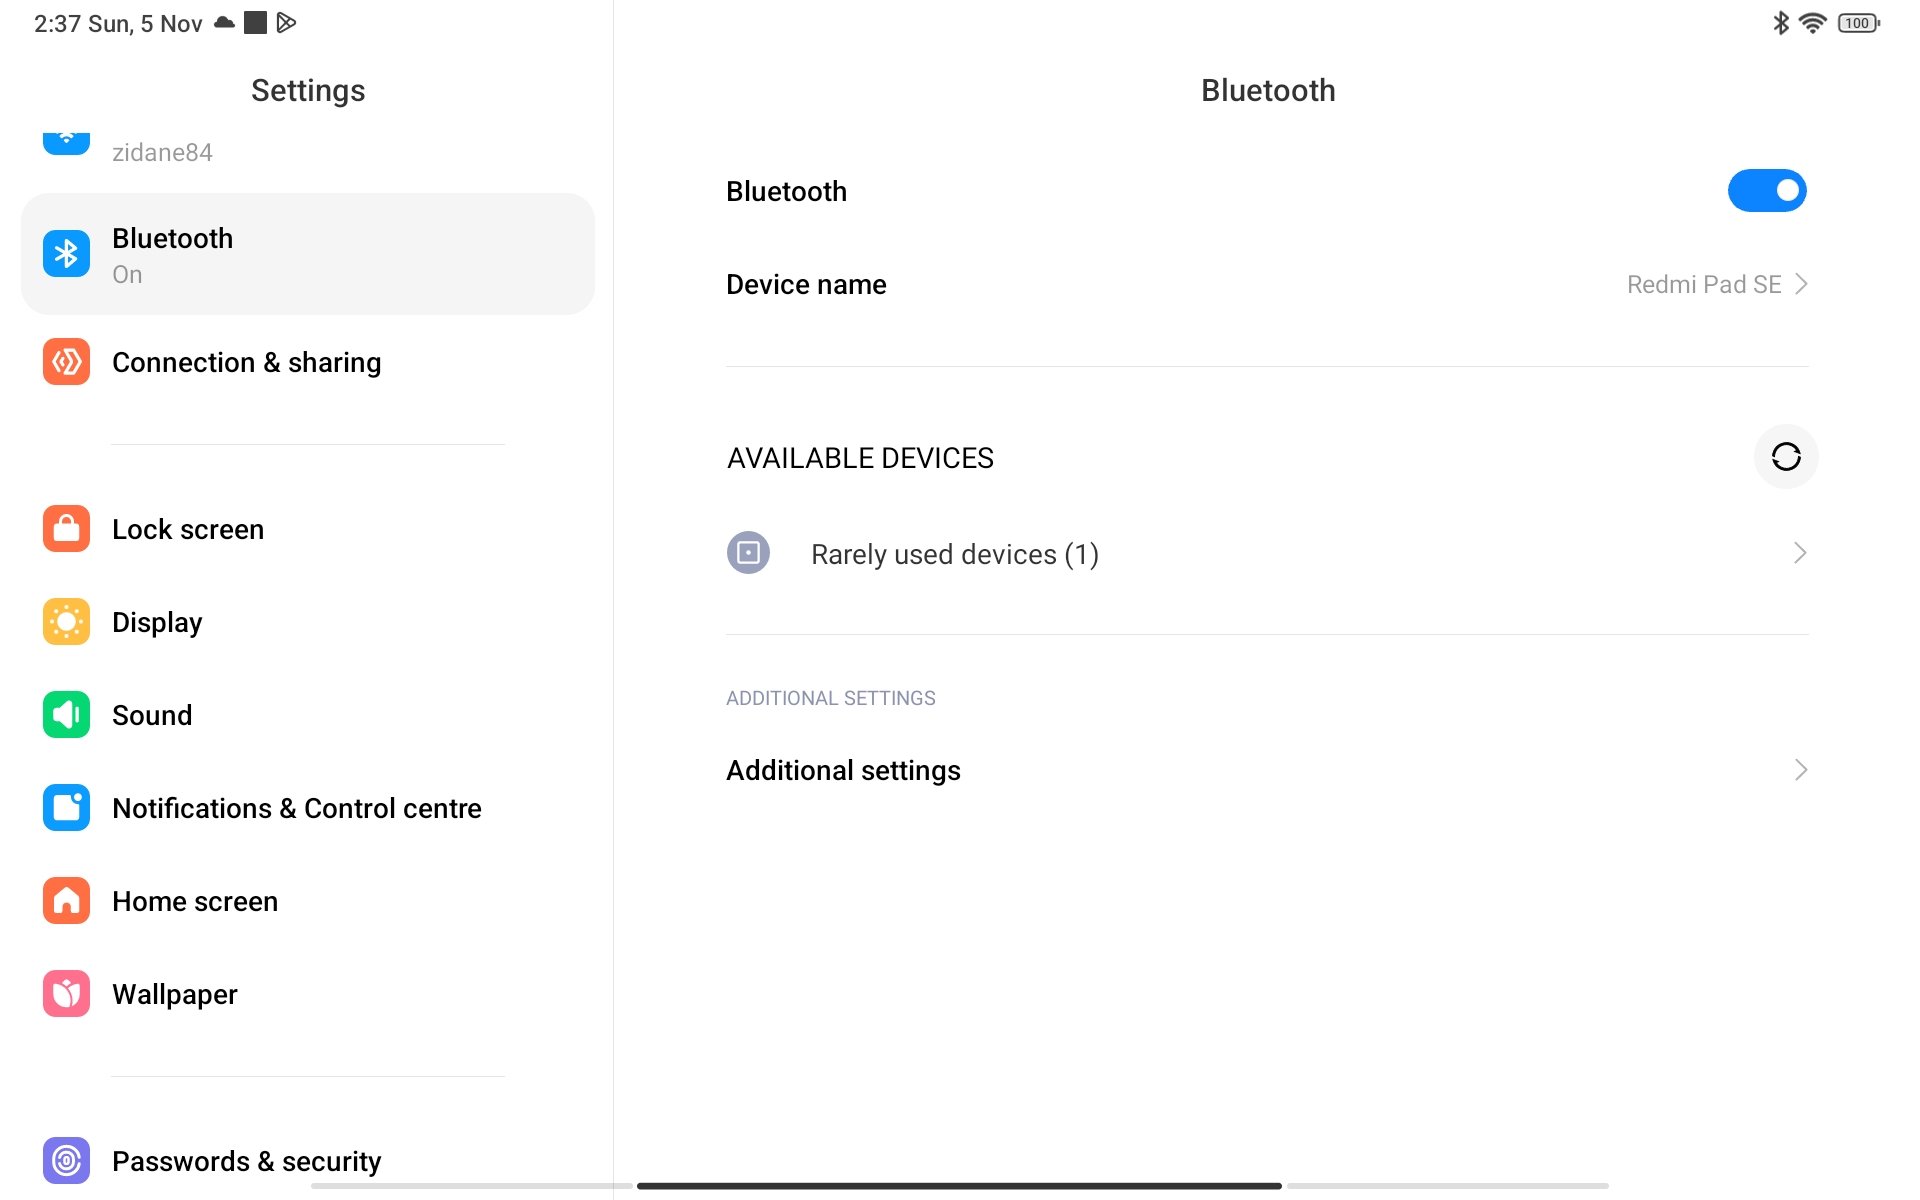Refresh the available devices list
The height and width of the screenshot is (1200, 1920).
point(1786,457)
